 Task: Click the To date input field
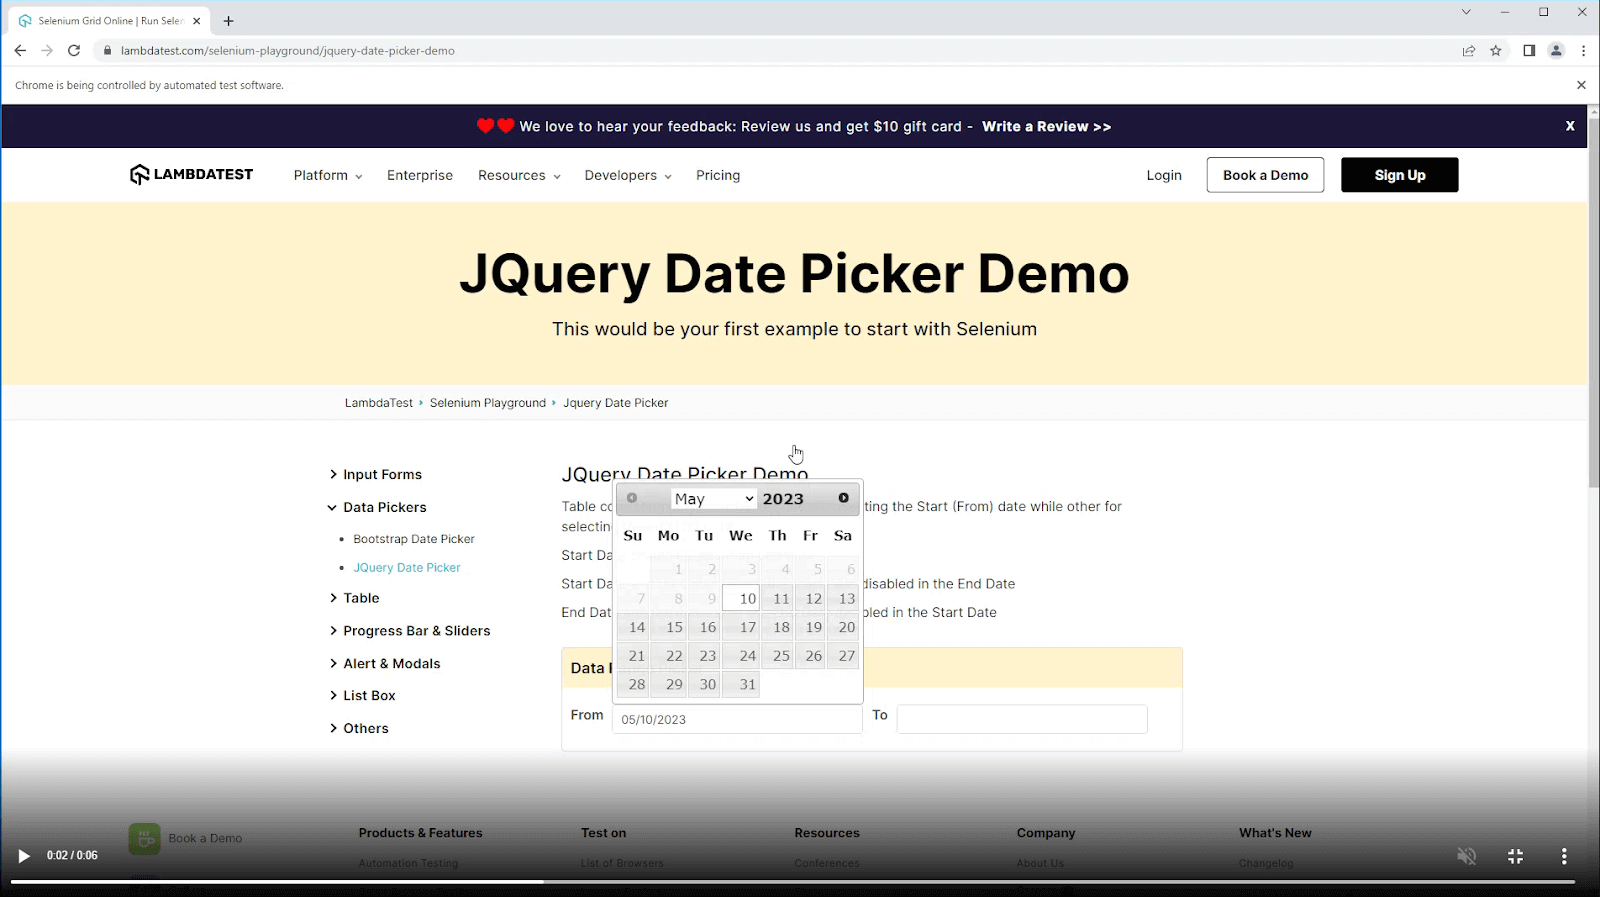point(1022,719)
